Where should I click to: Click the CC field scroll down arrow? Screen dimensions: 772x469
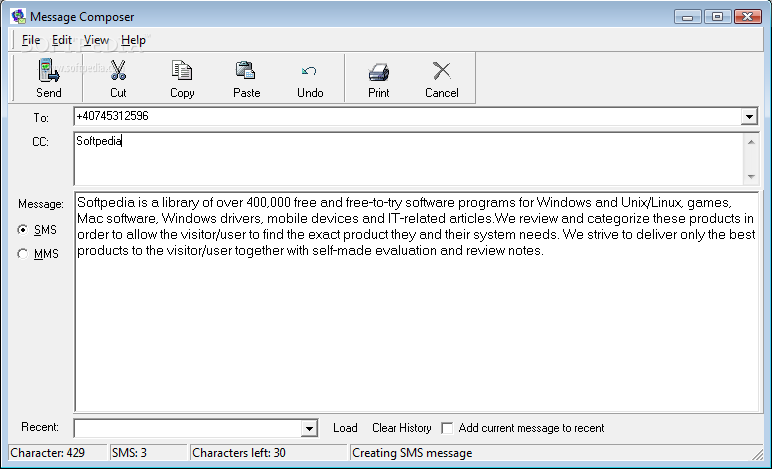[x=751, y=176]
